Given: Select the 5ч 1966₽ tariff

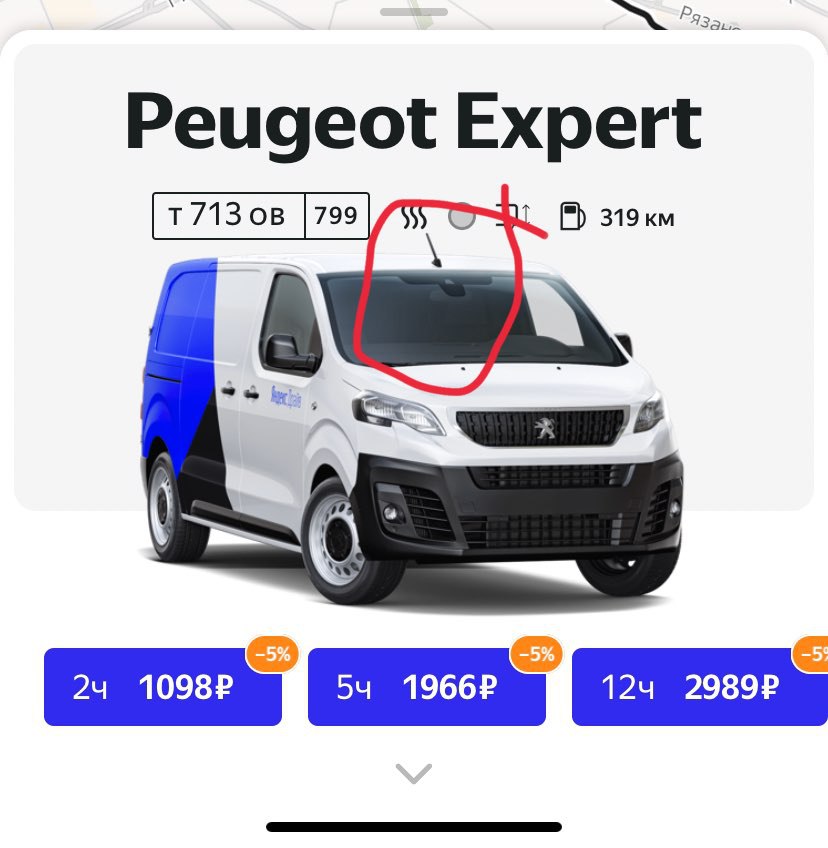Looking at the screenshot, I should coord(427,687).
